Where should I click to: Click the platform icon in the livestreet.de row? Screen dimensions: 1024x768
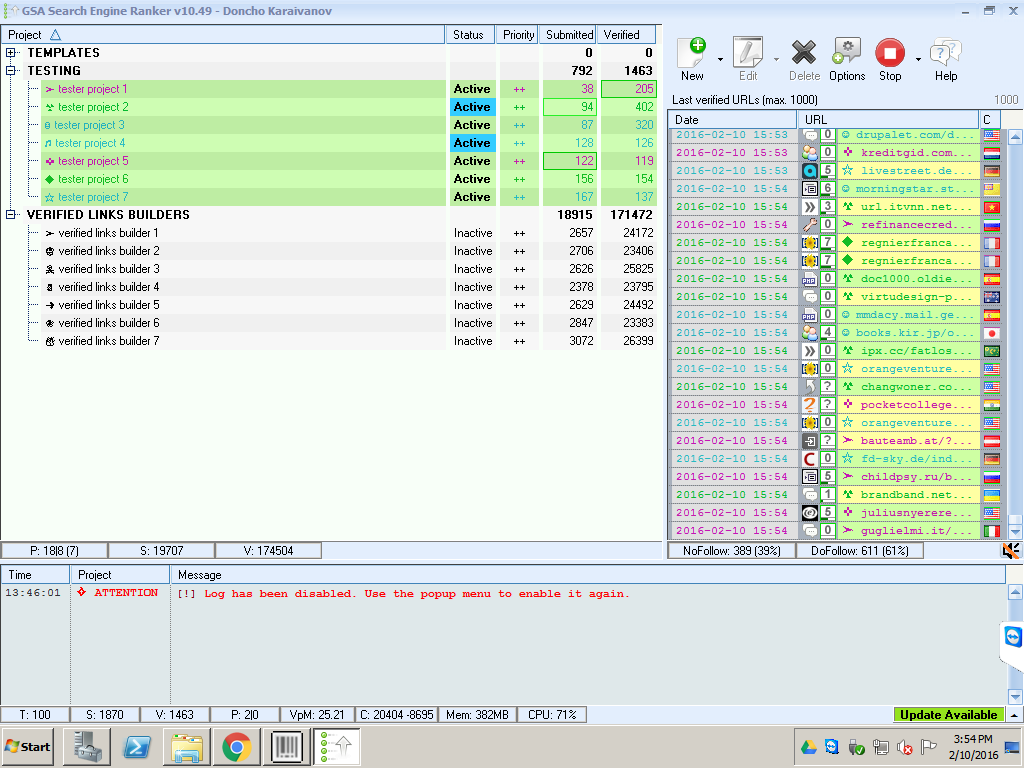(810, 171)
